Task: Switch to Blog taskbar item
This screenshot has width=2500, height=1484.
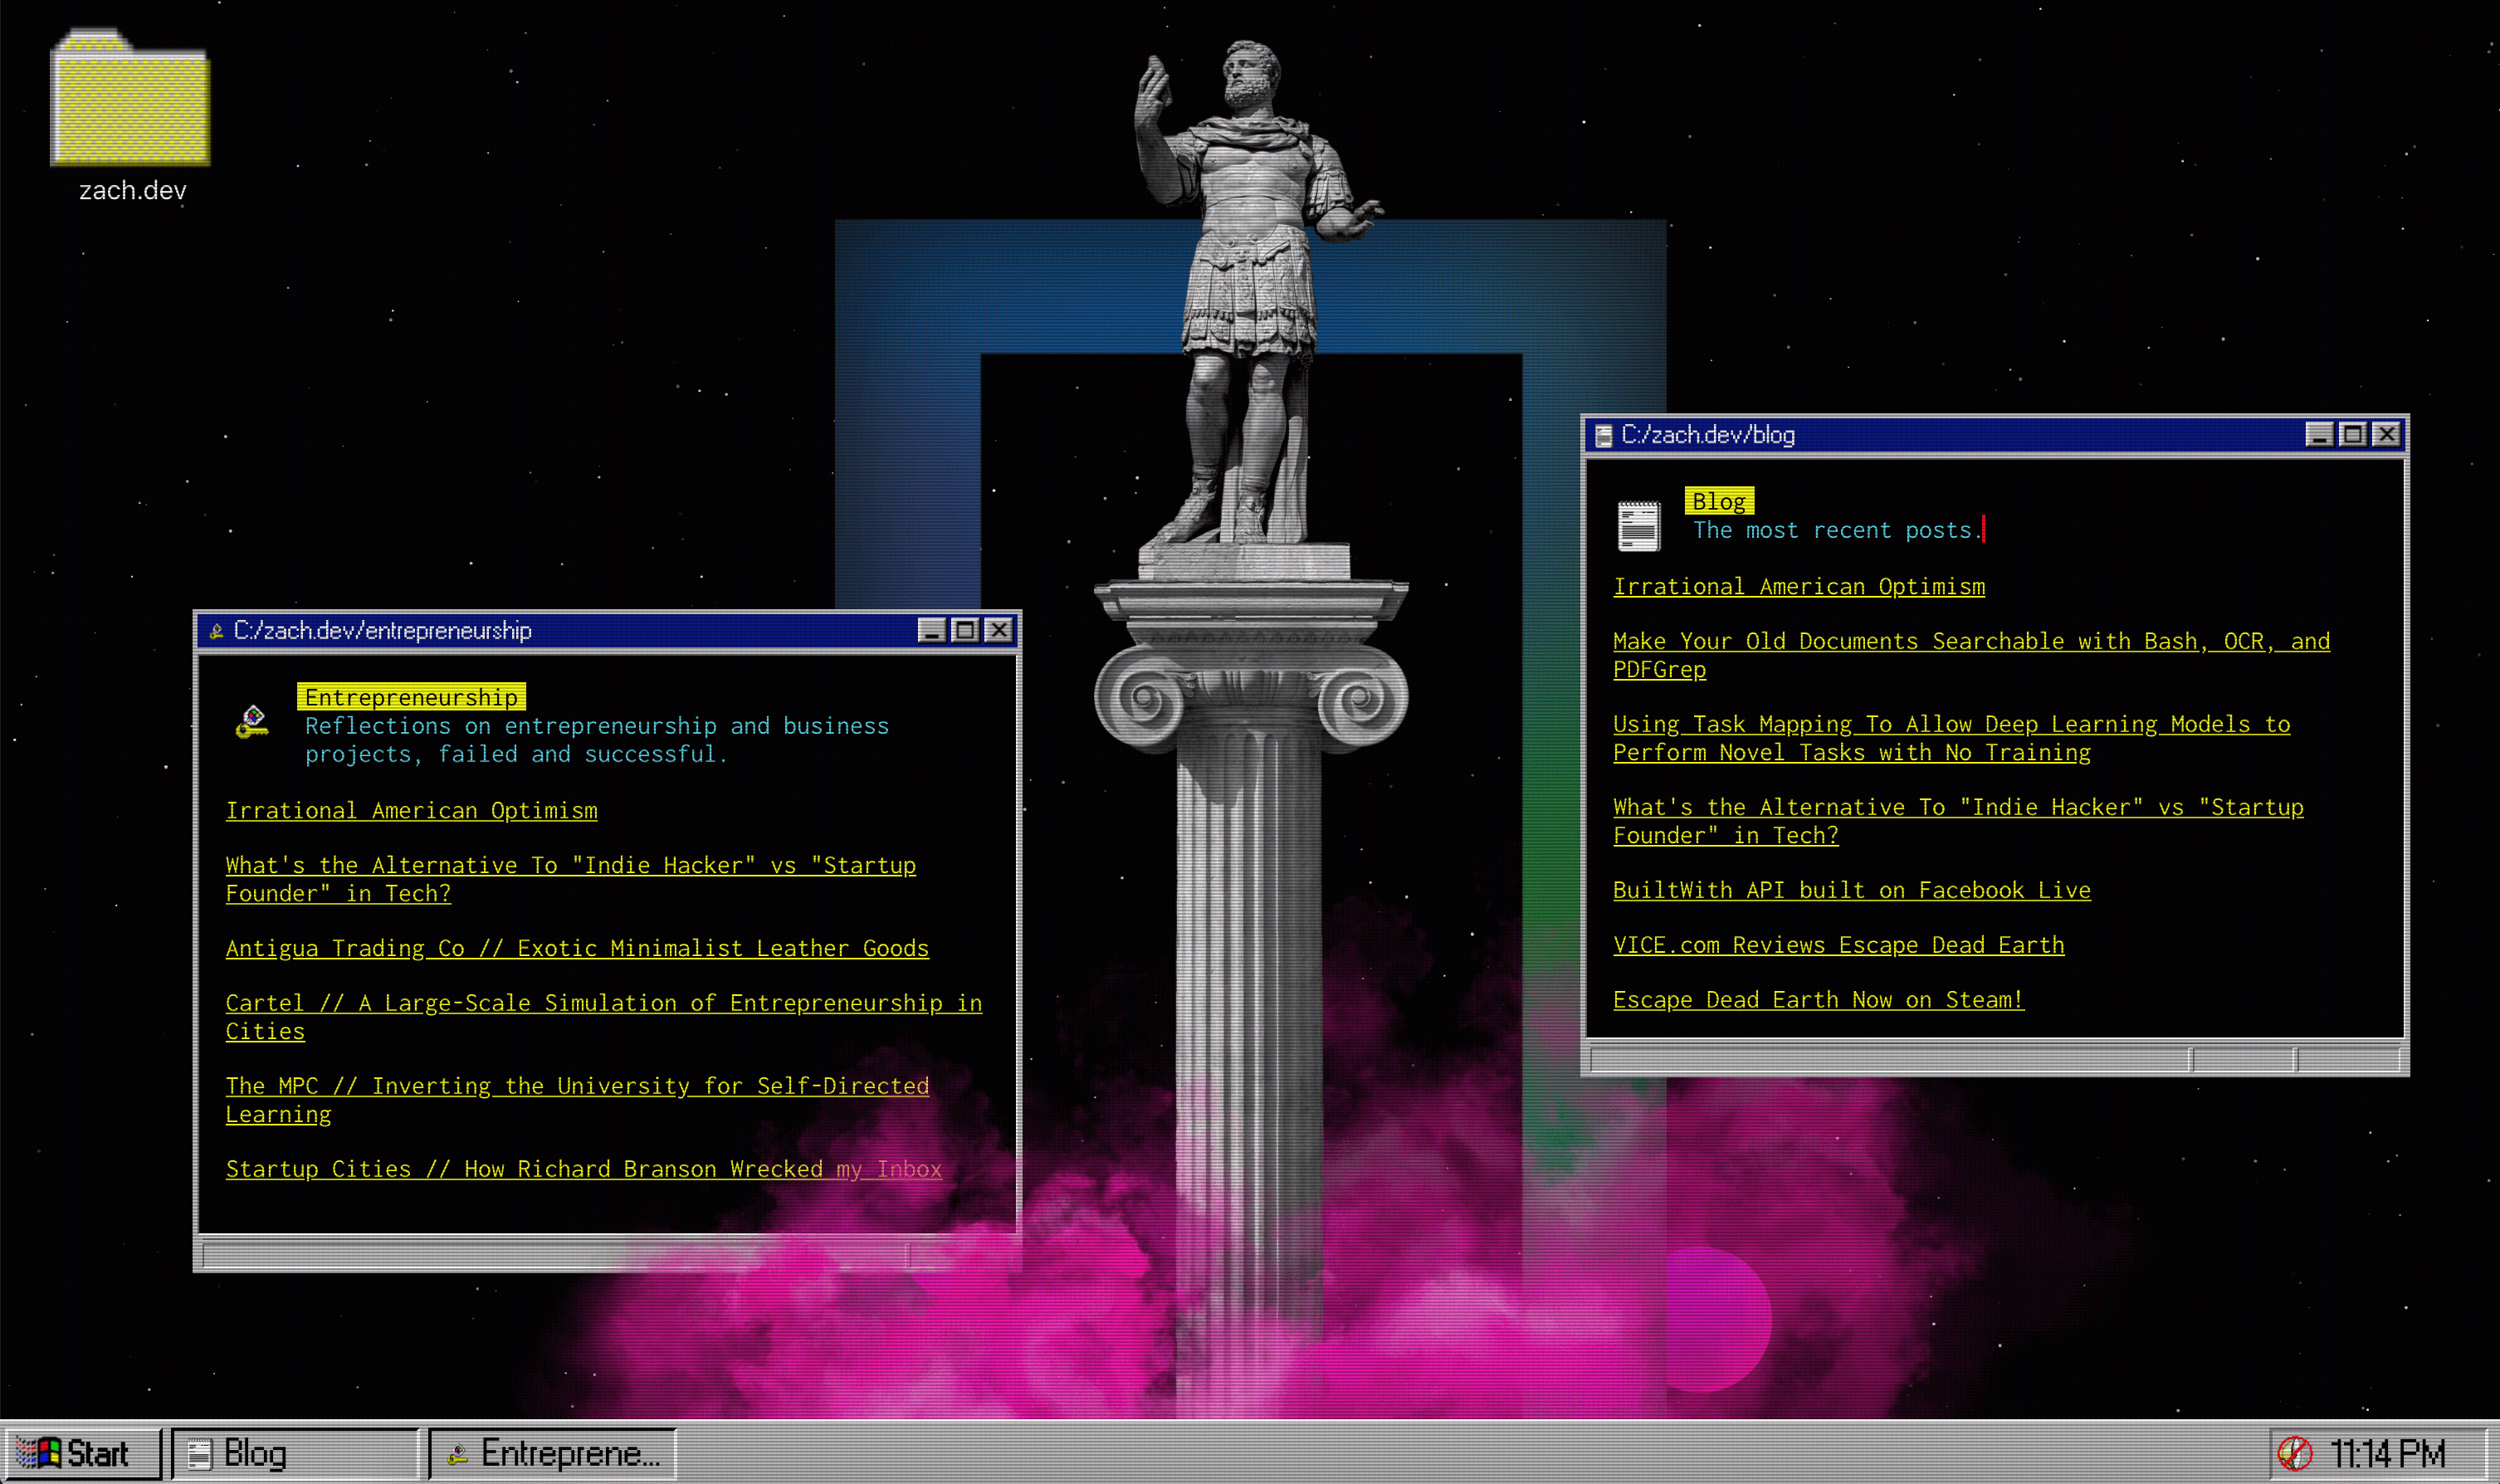Action: pos(295,1453)
